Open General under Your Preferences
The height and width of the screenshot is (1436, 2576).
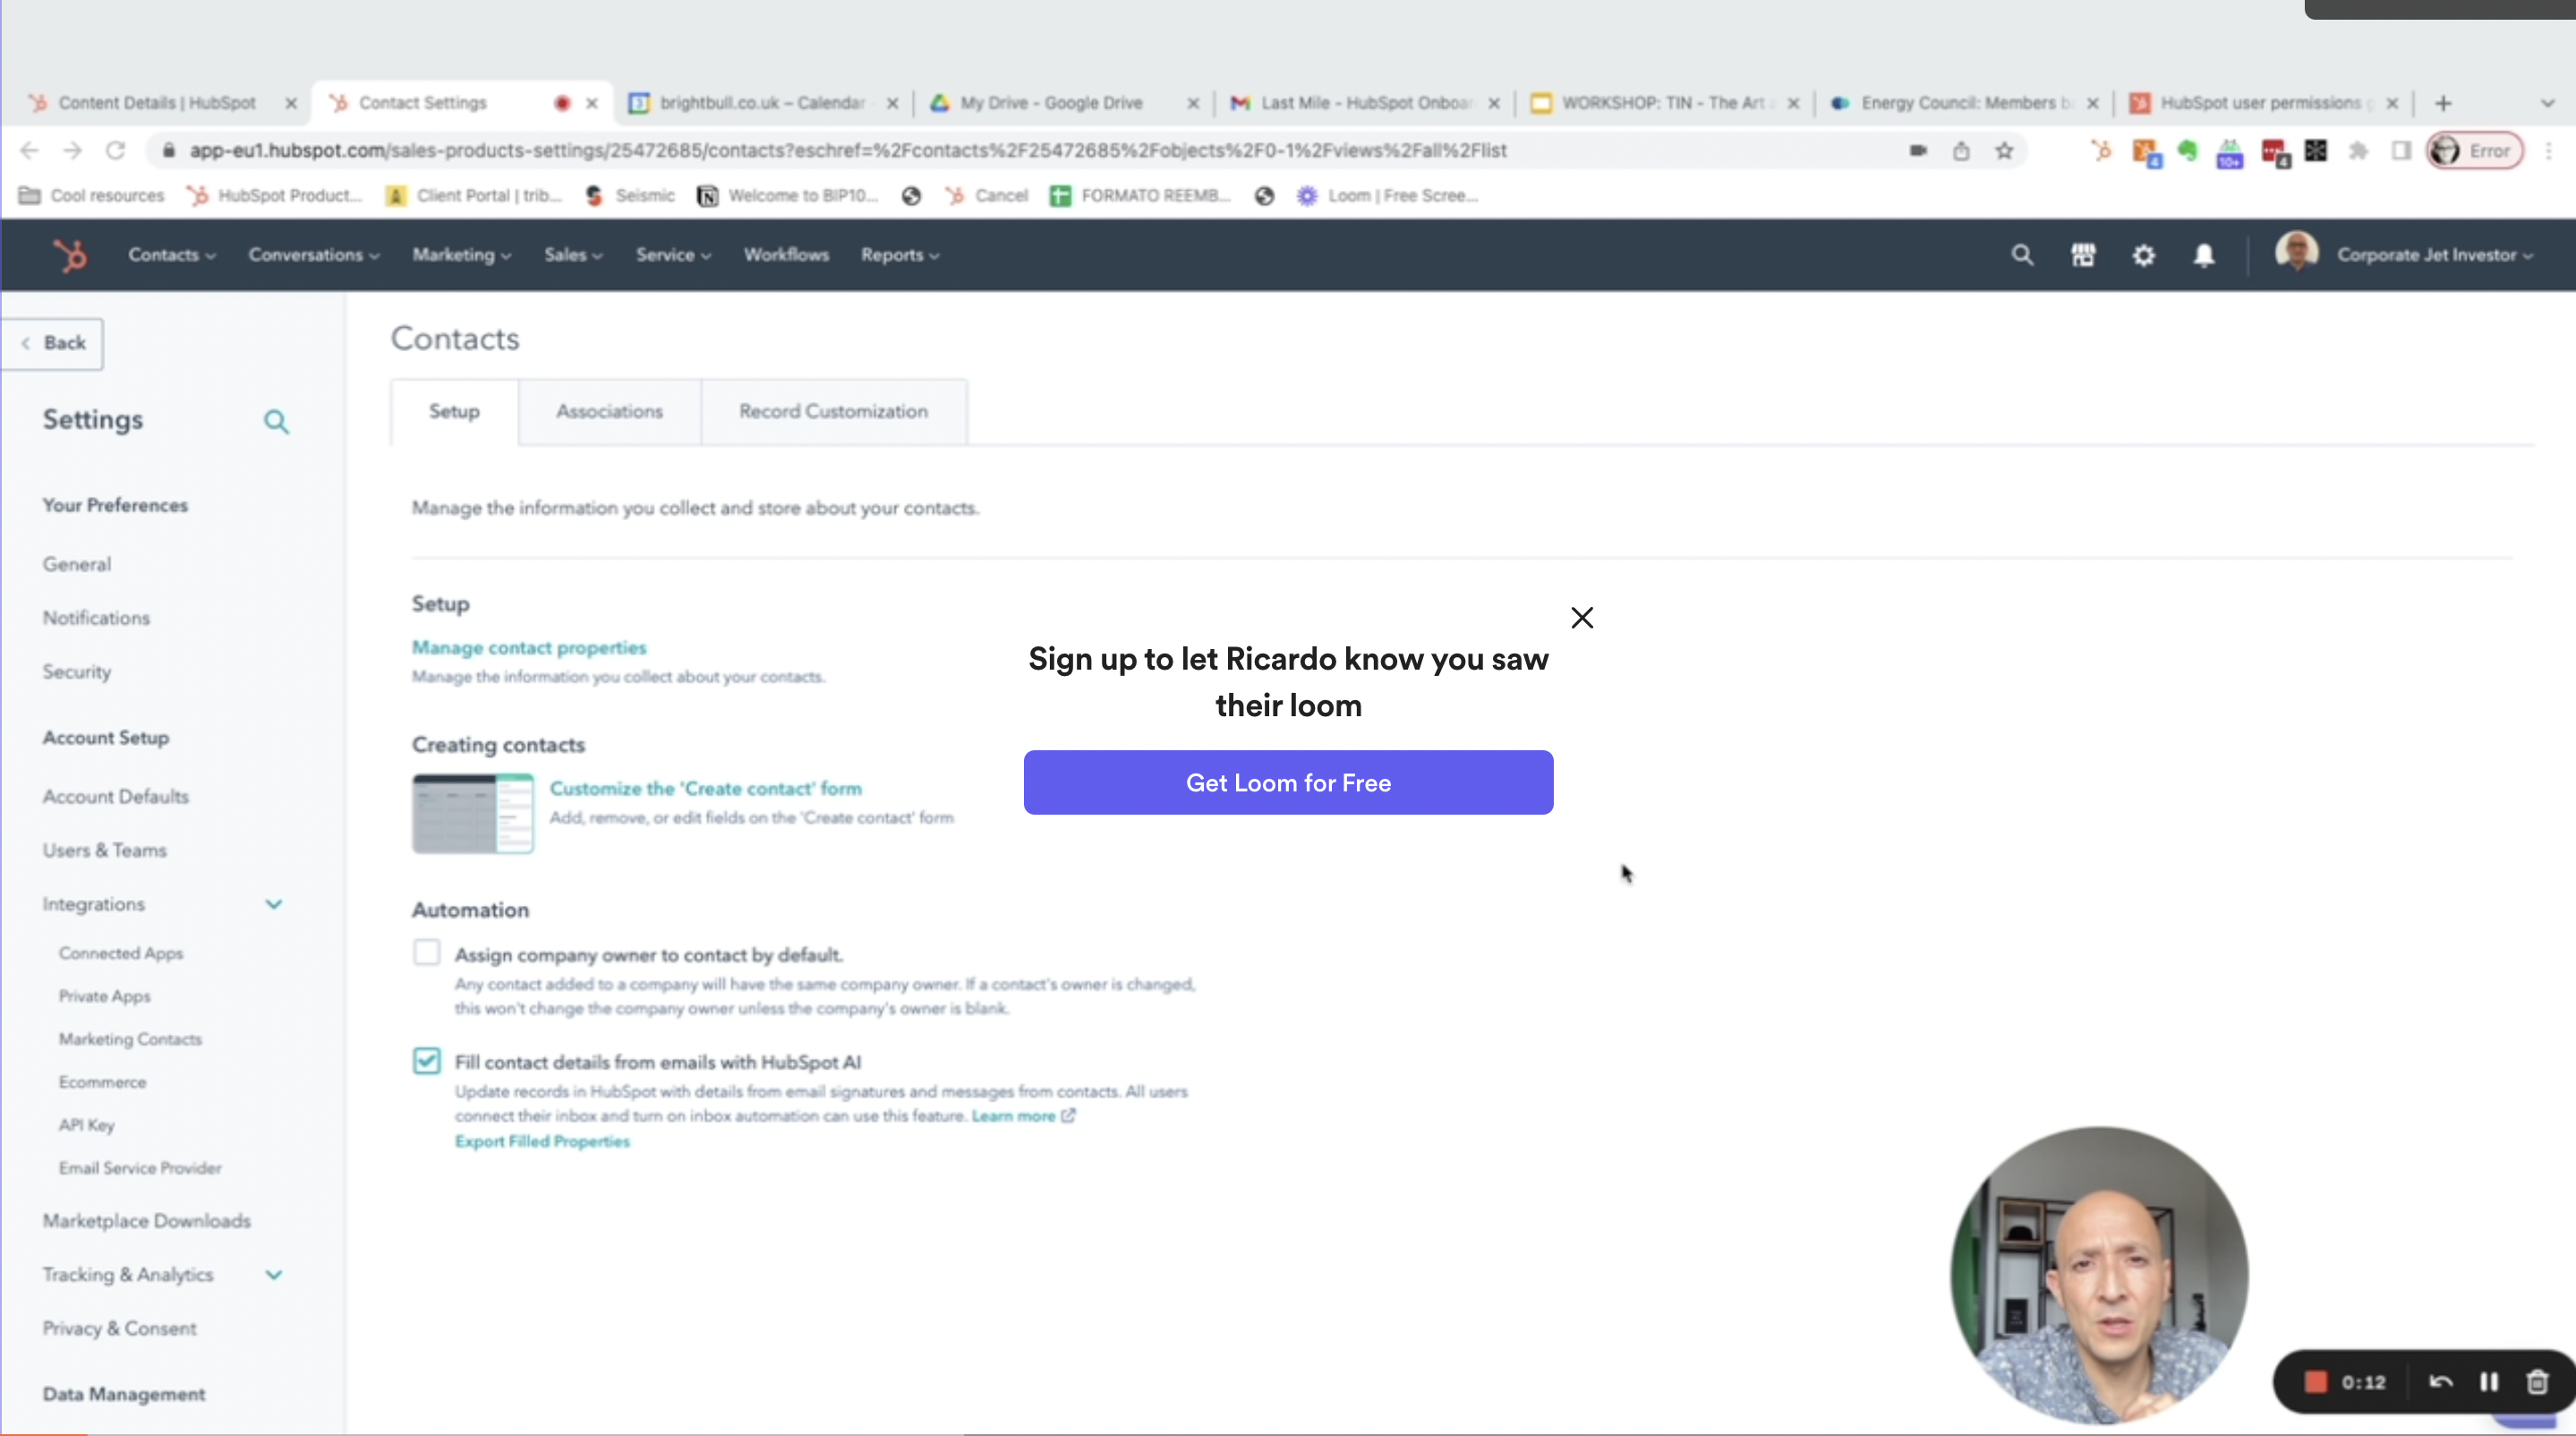point(77,564)
